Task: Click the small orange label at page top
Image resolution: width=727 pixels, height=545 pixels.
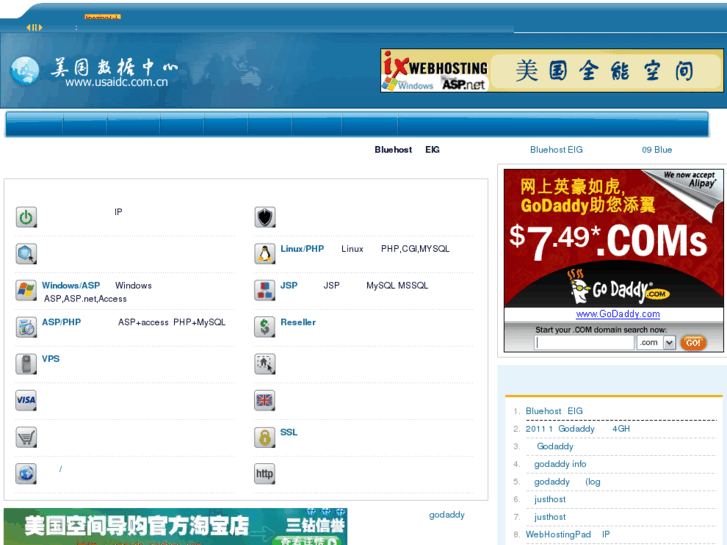Action: pos(102,17)
